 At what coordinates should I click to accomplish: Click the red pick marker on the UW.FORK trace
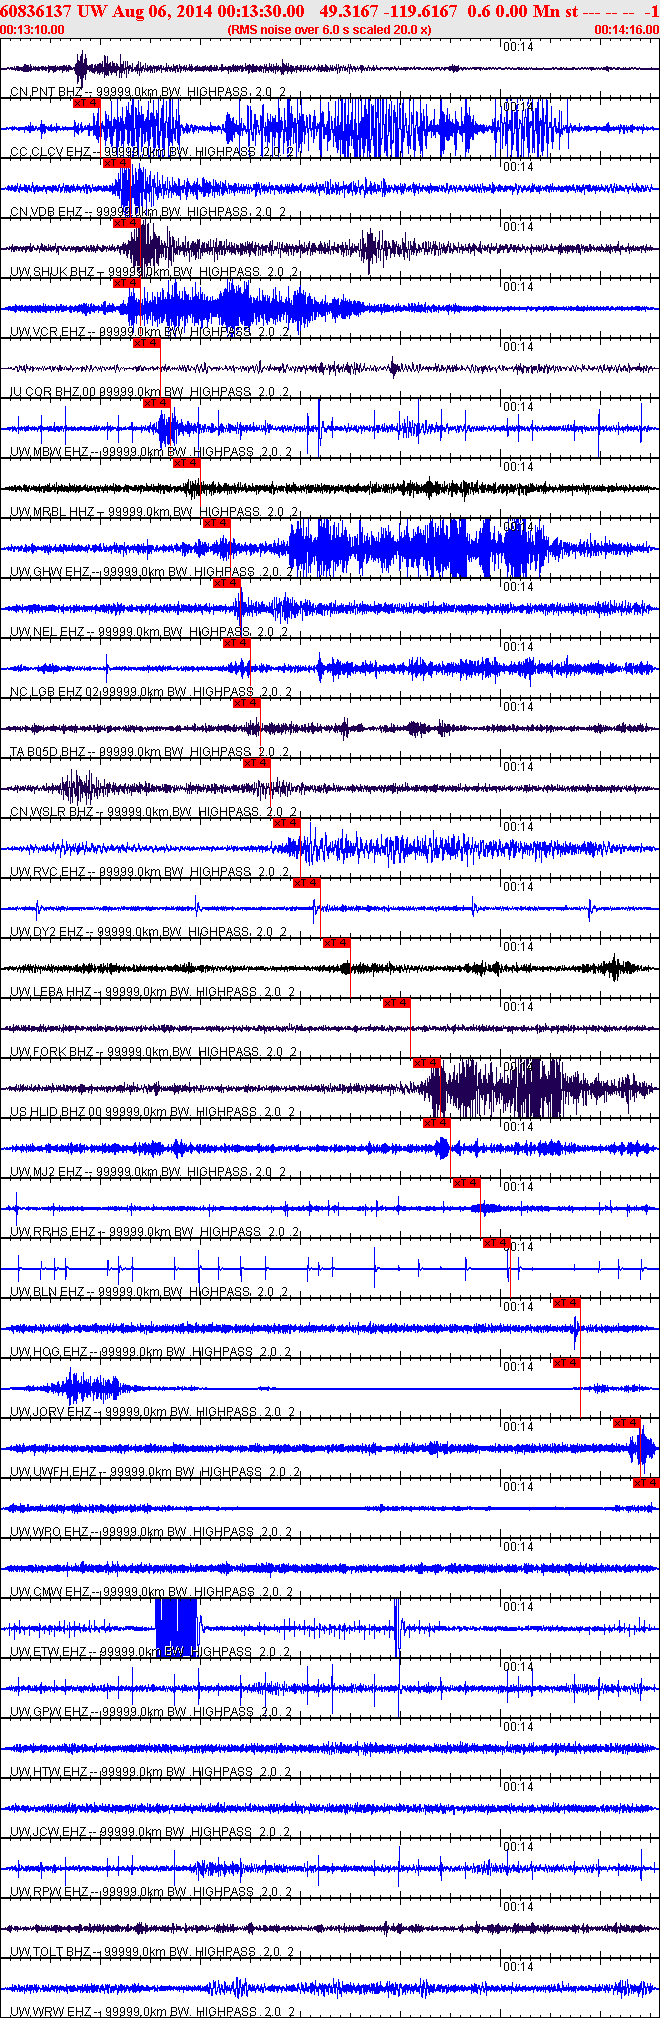pos(397,1002)
